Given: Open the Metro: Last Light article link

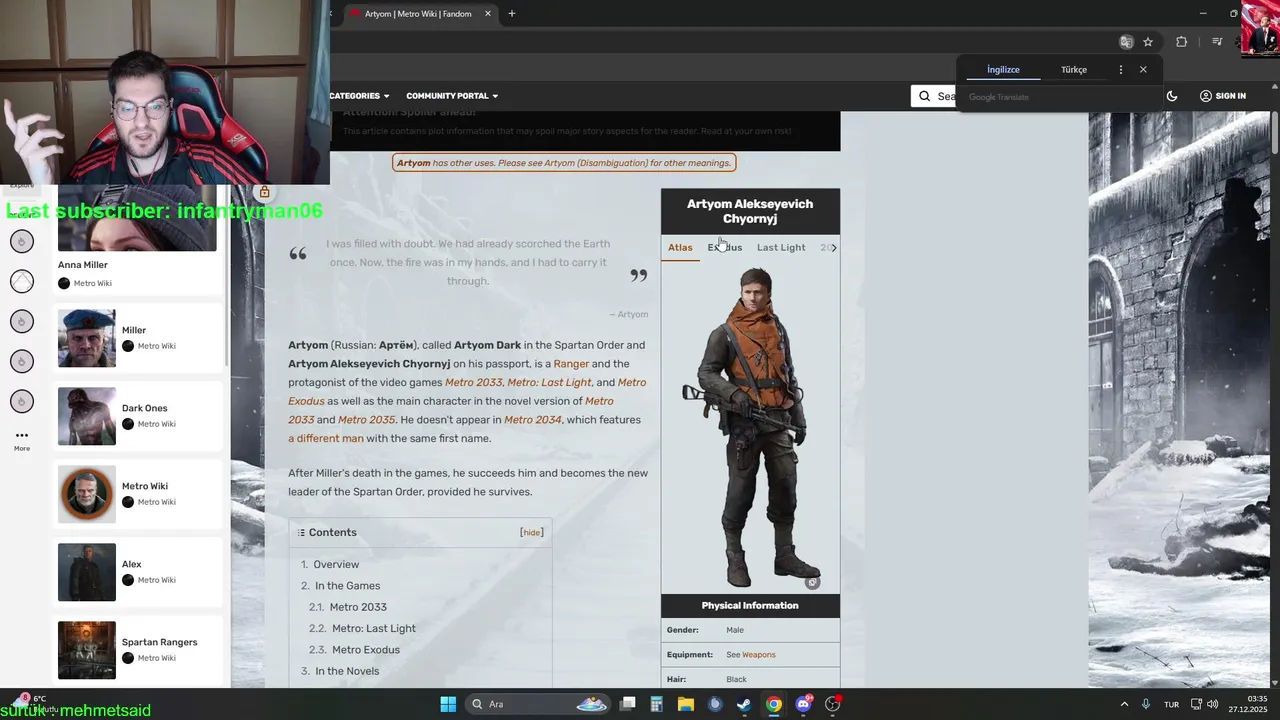Looking at the screenshot, I should (x=549, y=383).
